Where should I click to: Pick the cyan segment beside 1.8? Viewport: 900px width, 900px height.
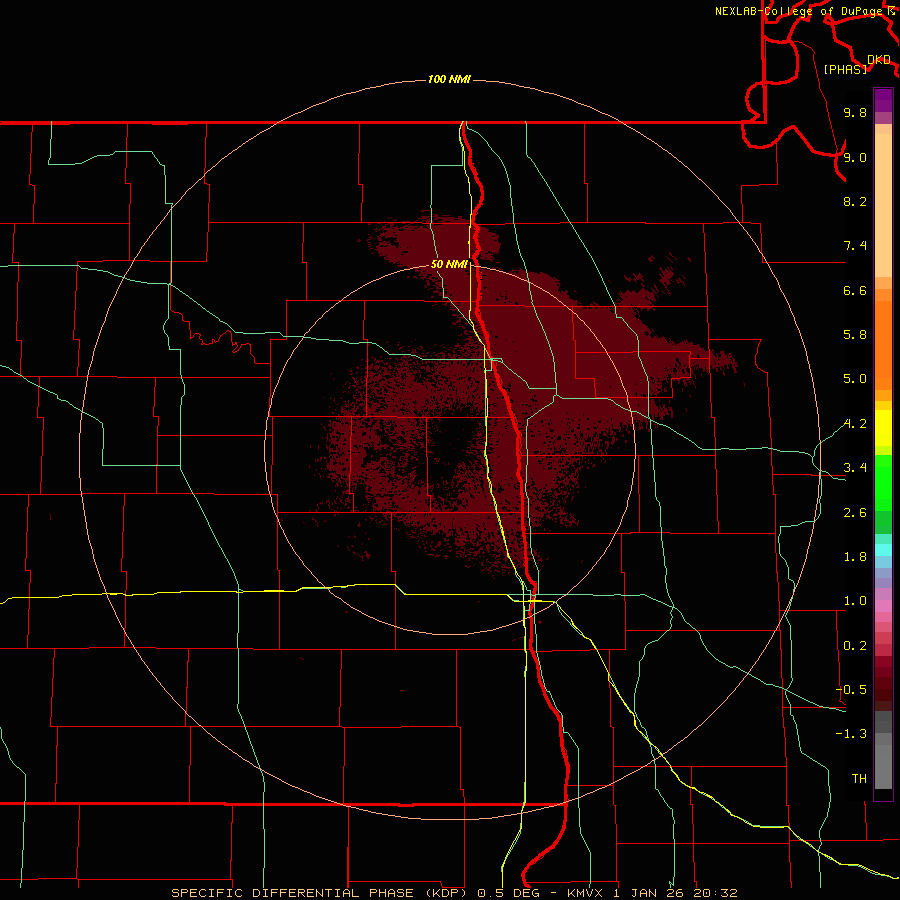(x=883, y=550)
